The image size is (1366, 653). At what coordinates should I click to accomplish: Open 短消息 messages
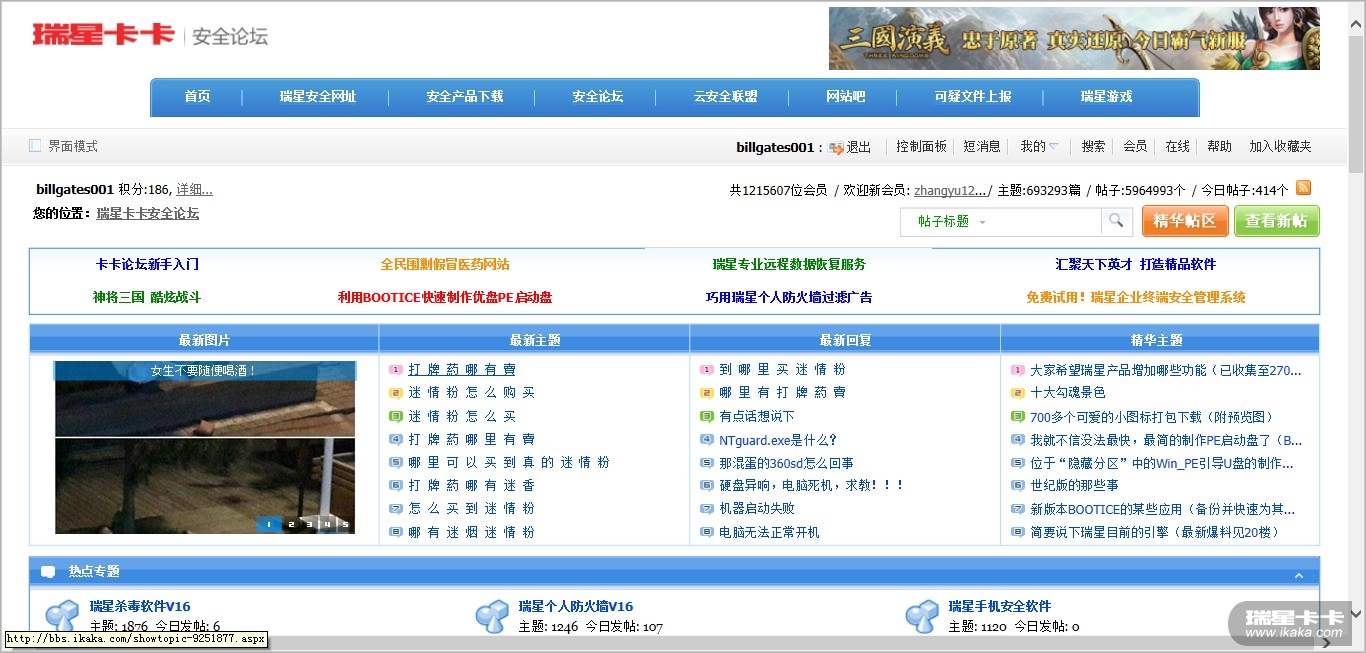pyautogui.click(x=982, y=147)
